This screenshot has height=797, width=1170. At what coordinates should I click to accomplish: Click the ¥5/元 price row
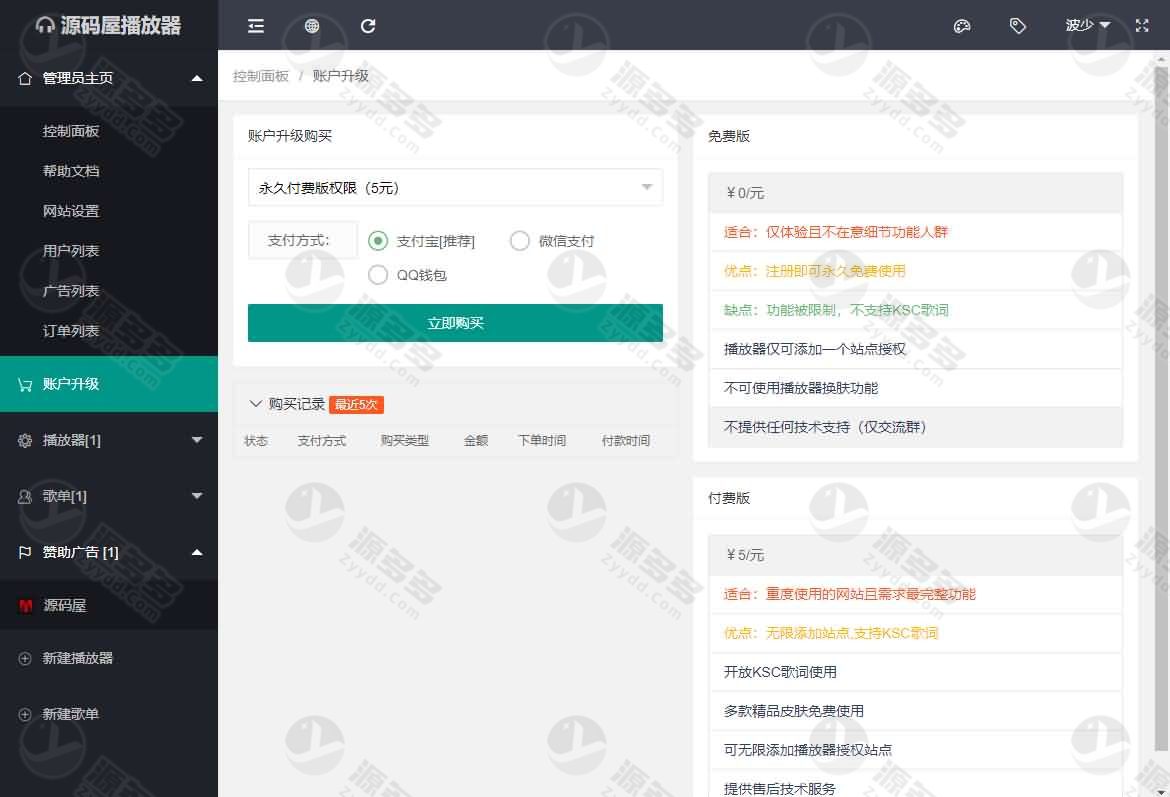click(x=915, y=555)
